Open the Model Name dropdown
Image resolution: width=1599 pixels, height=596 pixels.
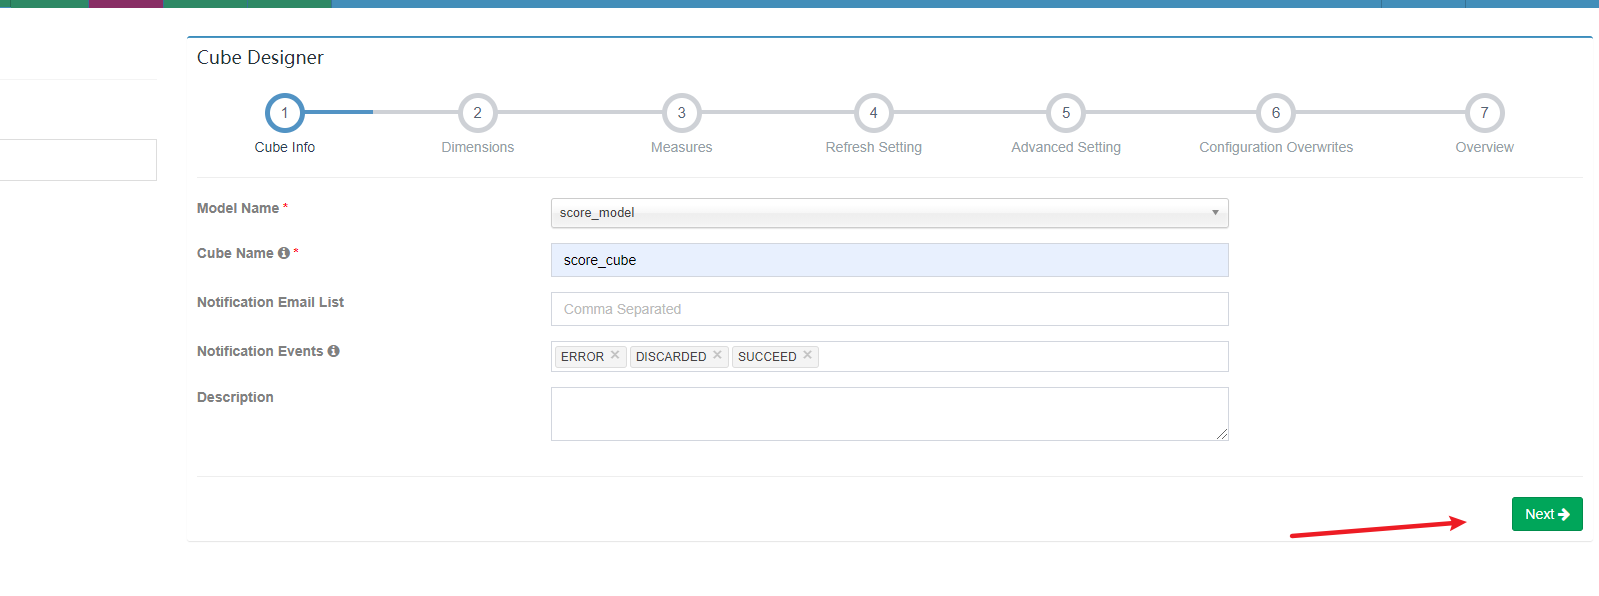pyautogui.click(x=890, y=213)
